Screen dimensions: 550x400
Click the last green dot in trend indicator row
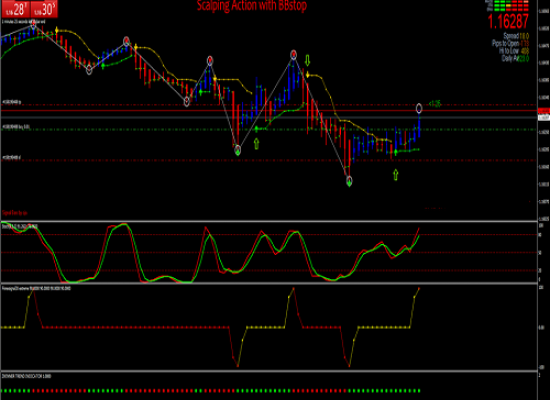tap(418, 391)
